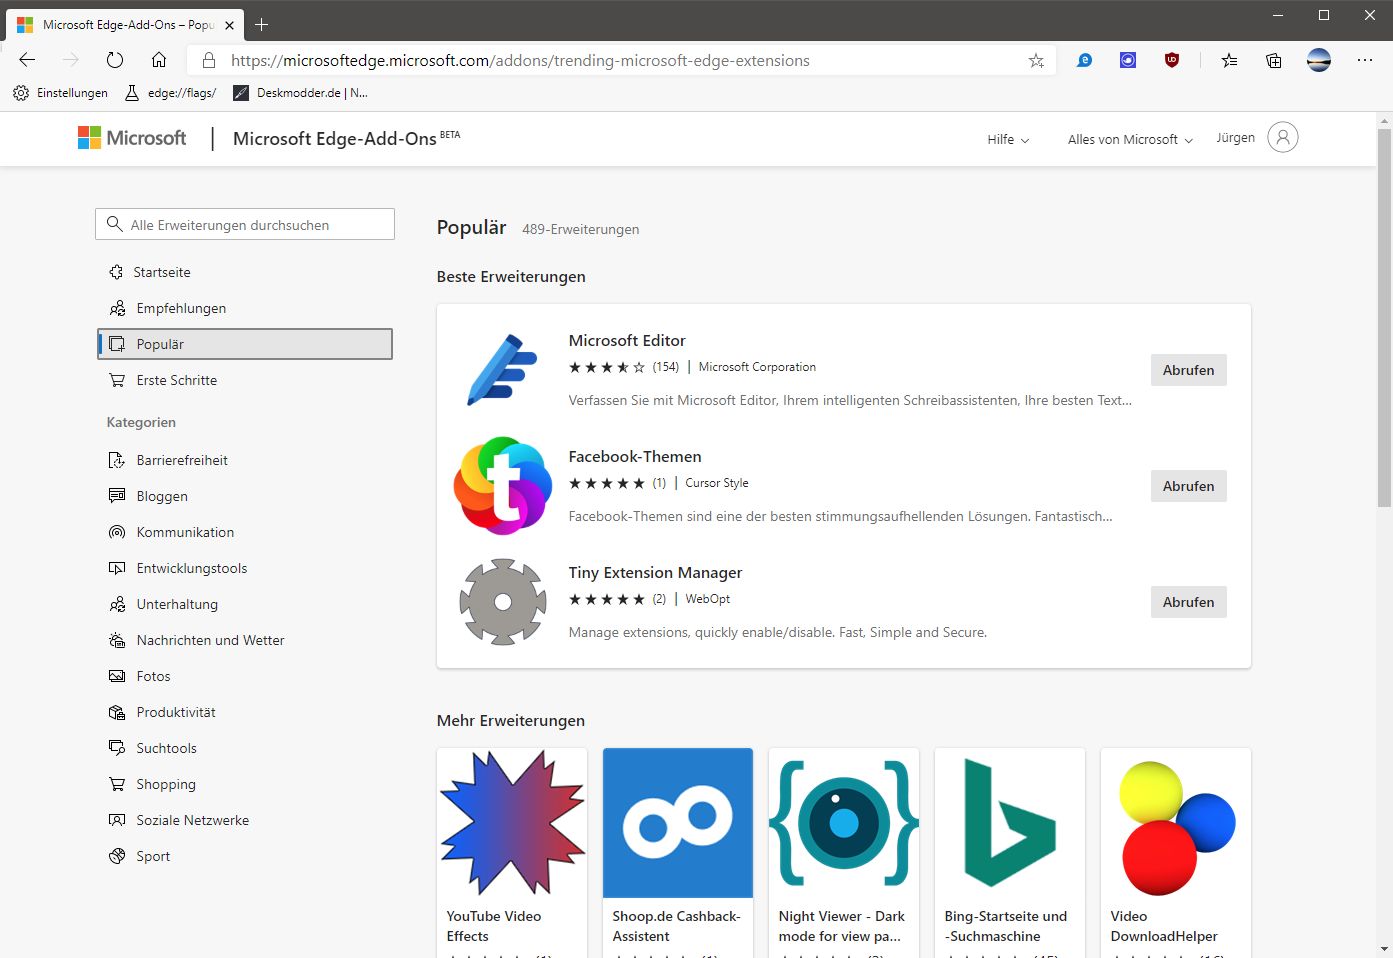Image resolution: width=1393 pixels, height=958 pixels.
Task: Open a new tab with the plus icon
Action: pos(261,24)
